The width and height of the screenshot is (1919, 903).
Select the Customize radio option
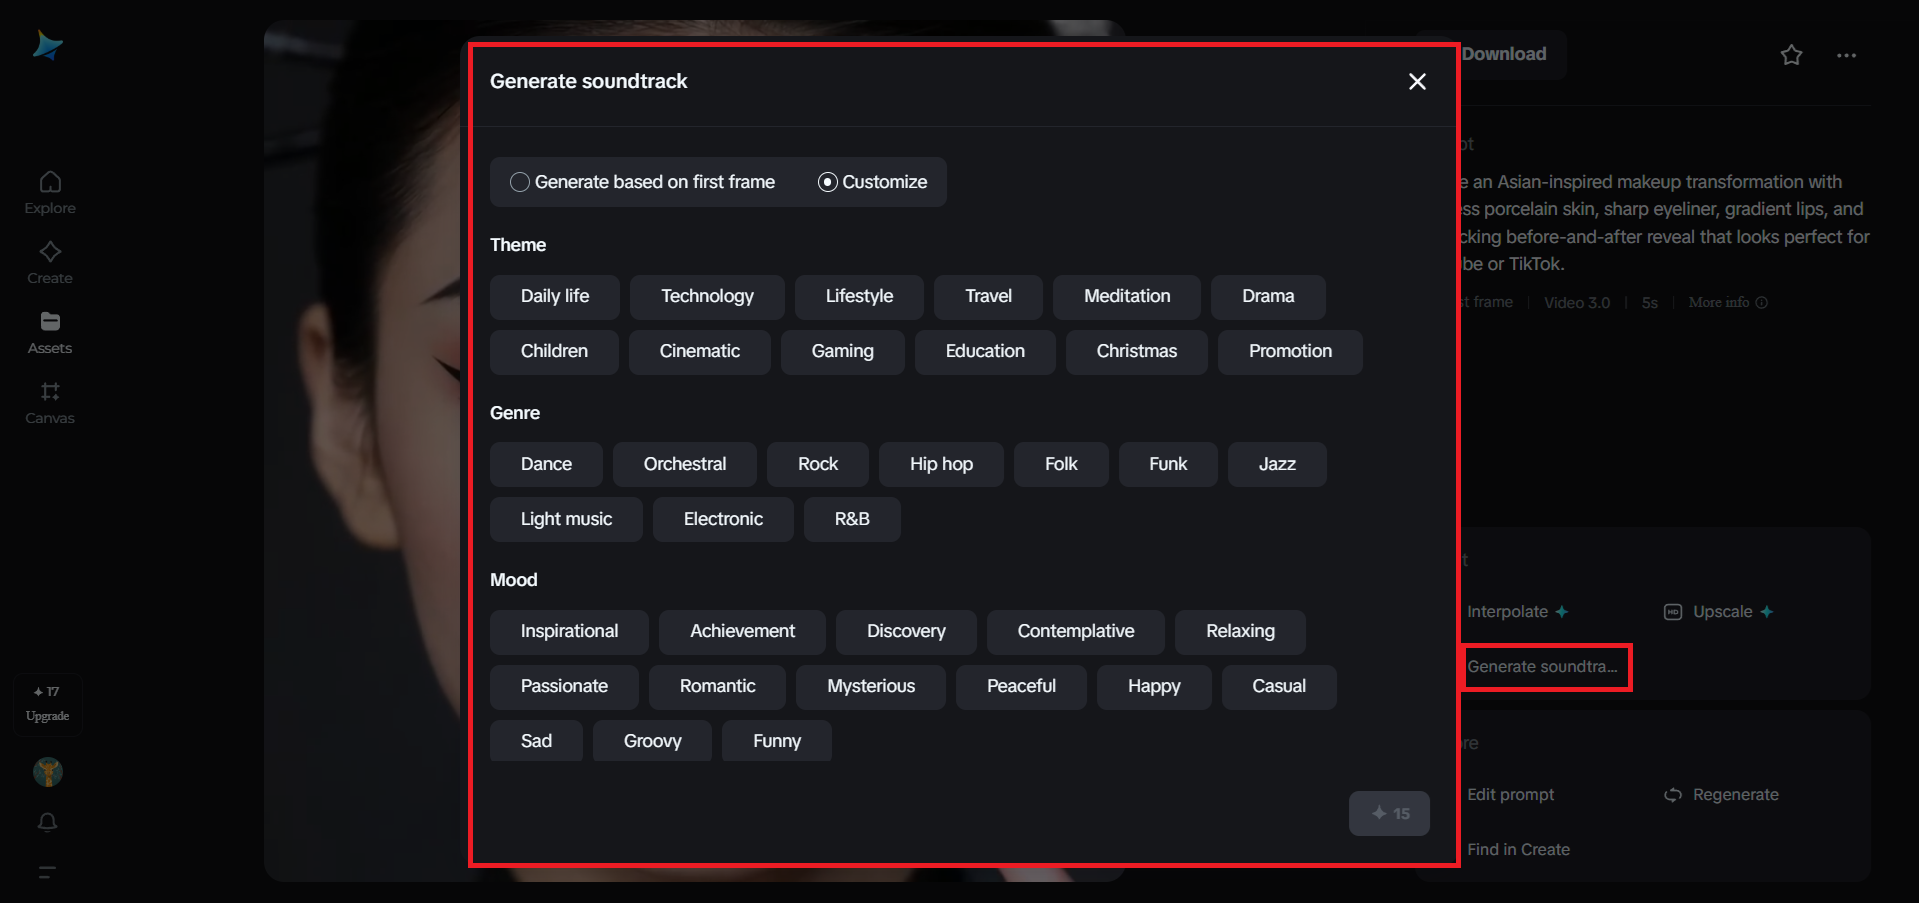tap(828, 182)
